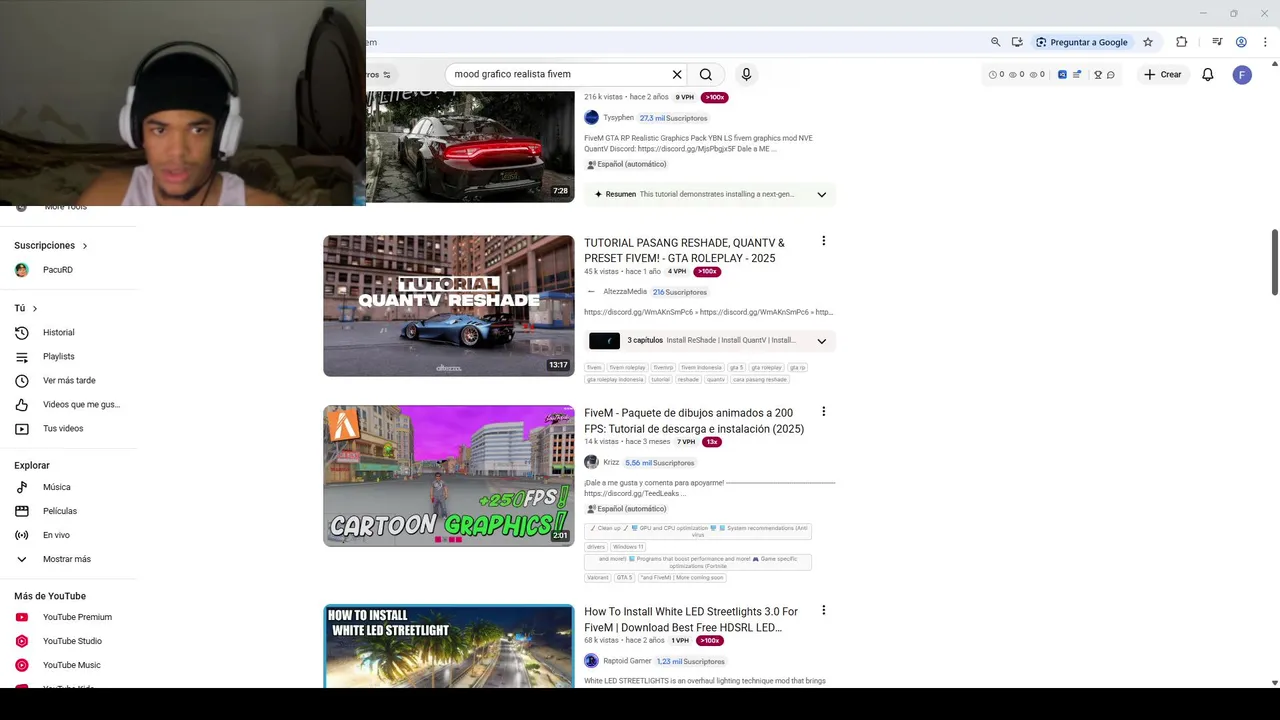This screenshot has height=720, width=1280.
Task: Expand the 3 capítulos chapters dropdown
Action: click(x=822, y=341)
